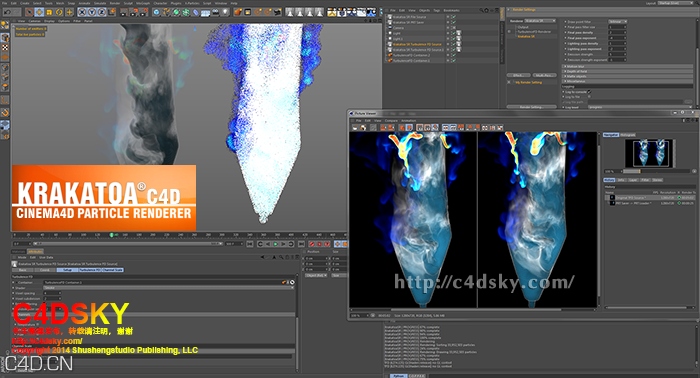The image size is (700, 378).
Task: Select the Live Selection tool icon
Action: [29, 12]
